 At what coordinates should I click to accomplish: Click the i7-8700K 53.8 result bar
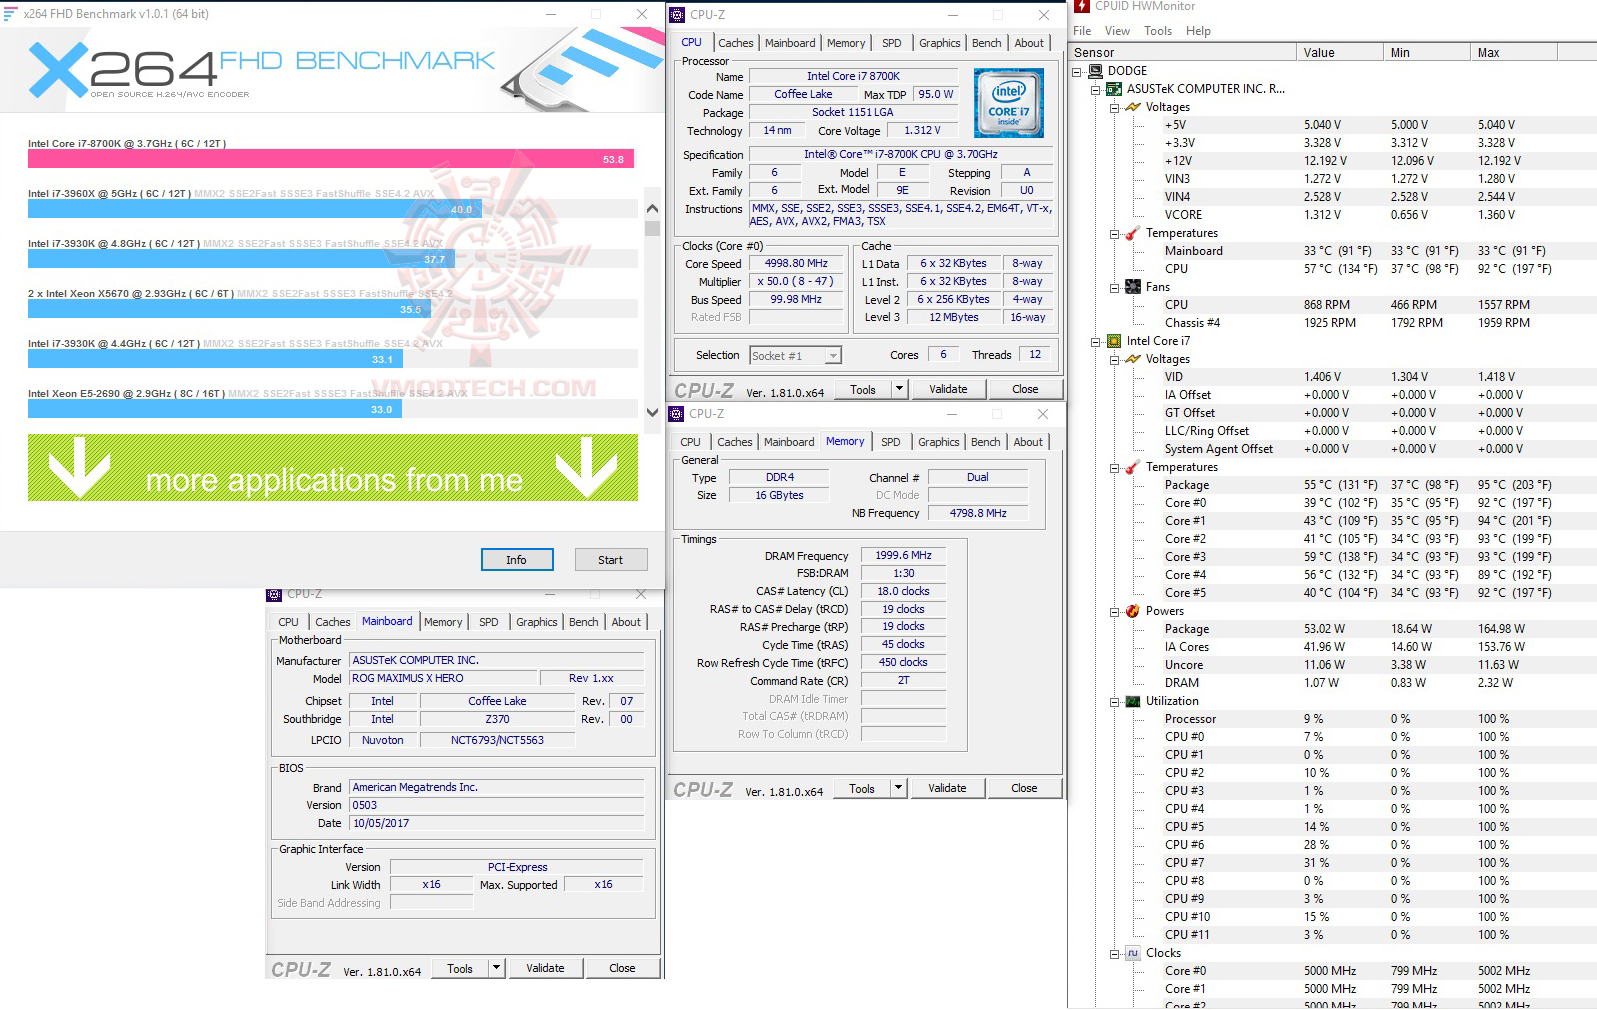pyautogui.click(x=331, y=159)
